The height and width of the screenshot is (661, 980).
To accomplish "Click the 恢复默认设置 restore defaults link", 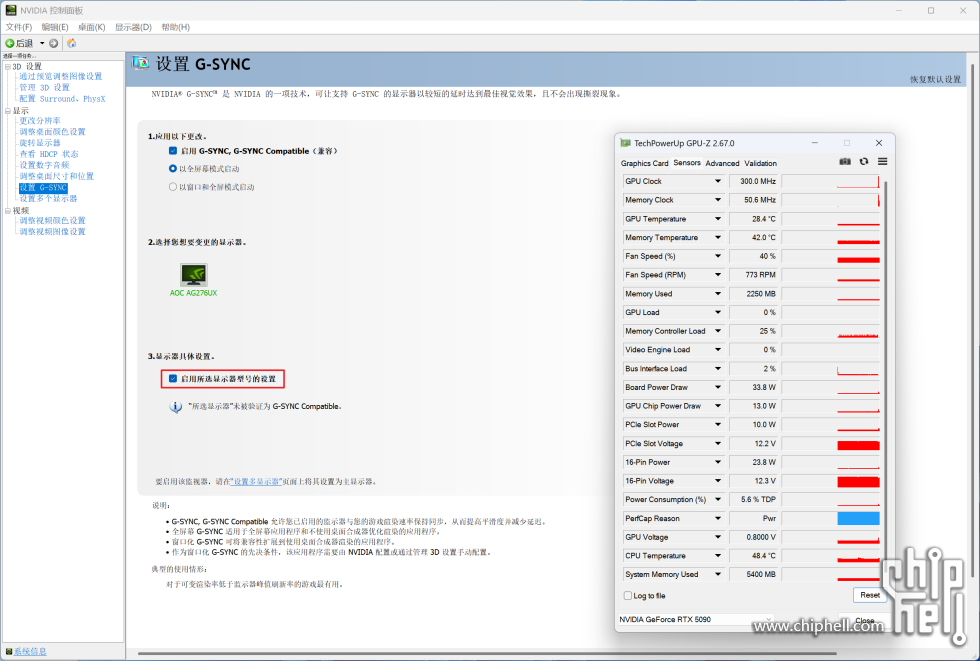I will pos(935,79).
